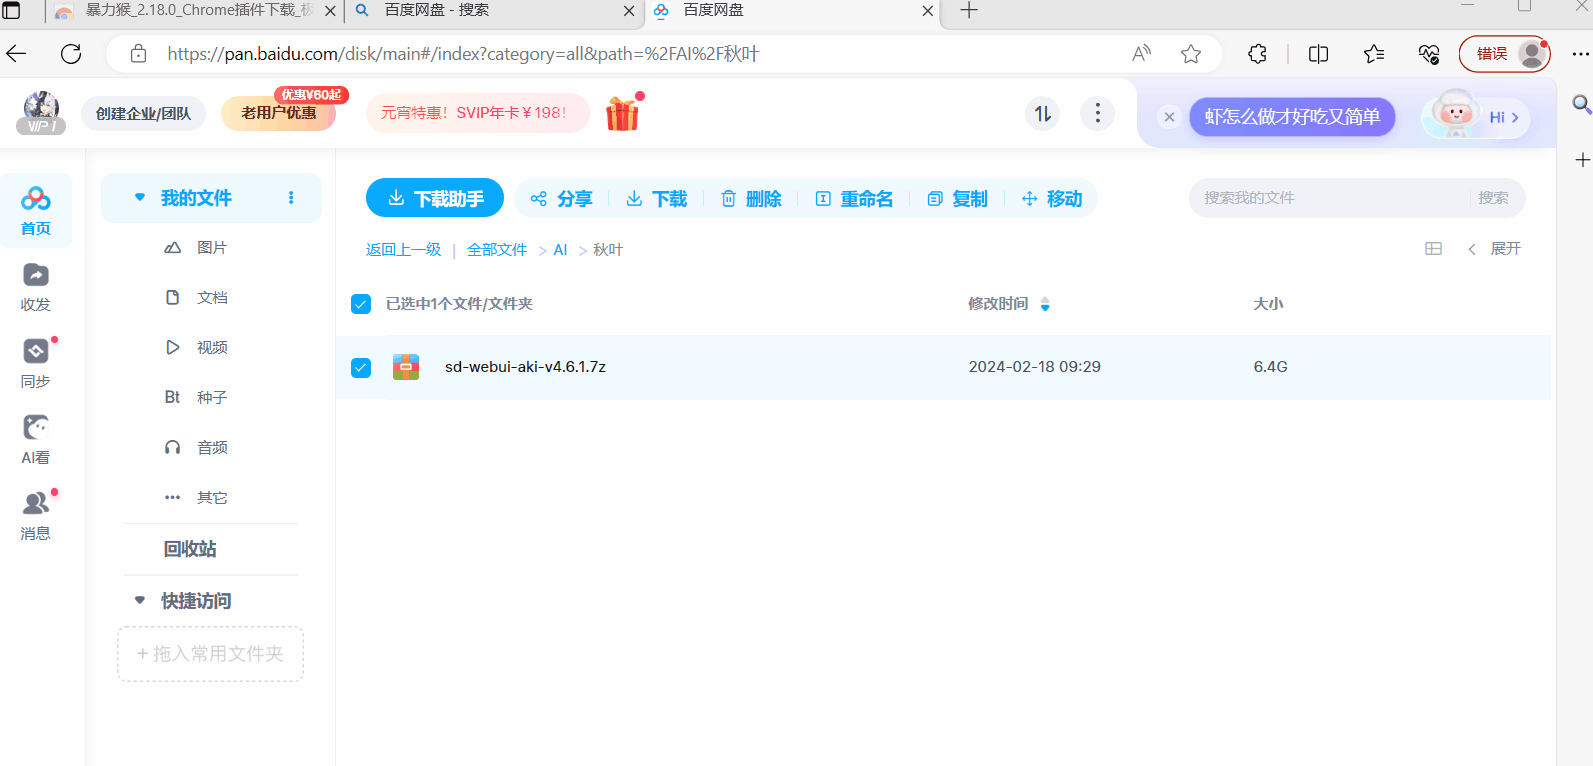Viewport: 1593px width, 766px height.
Task: Switch to the 暴力猴 Chrome插件 tab
Action: point(194,11)
